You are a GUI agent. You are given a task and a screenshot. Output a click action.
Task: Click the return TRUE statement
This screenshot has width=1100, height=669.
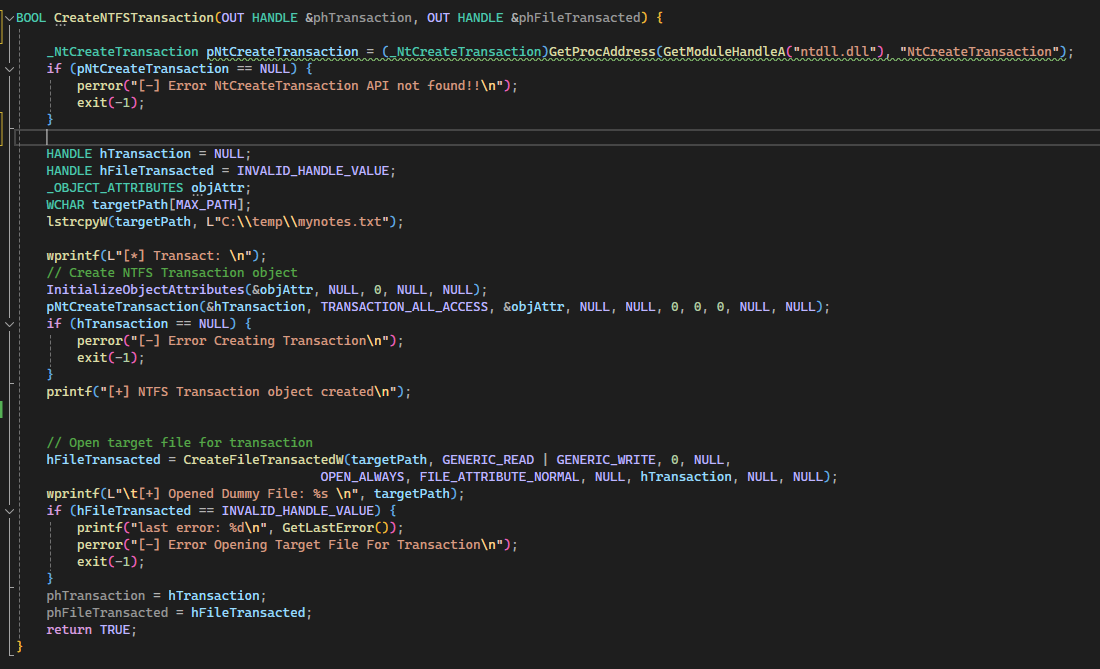point(91,630)
